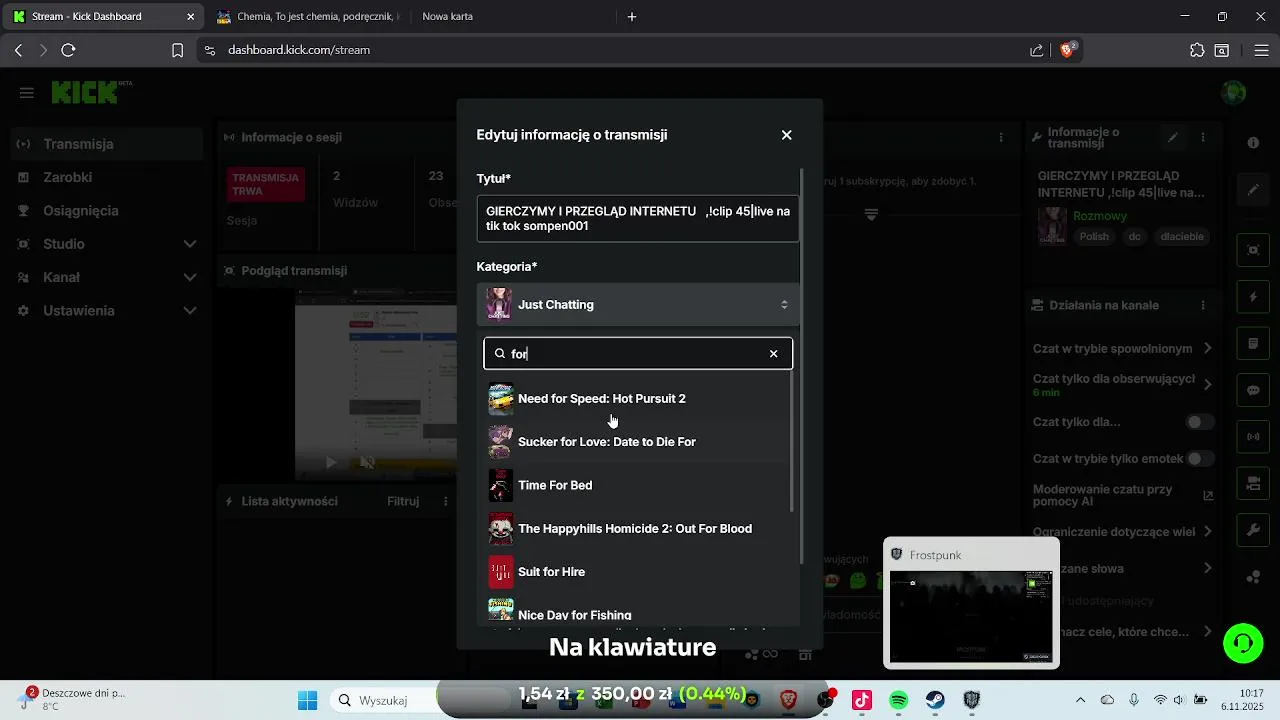Click the chat bubble icon in right sidebar
The width and height of the screenshot is (1280, 720).
[x=1253, y=390]
